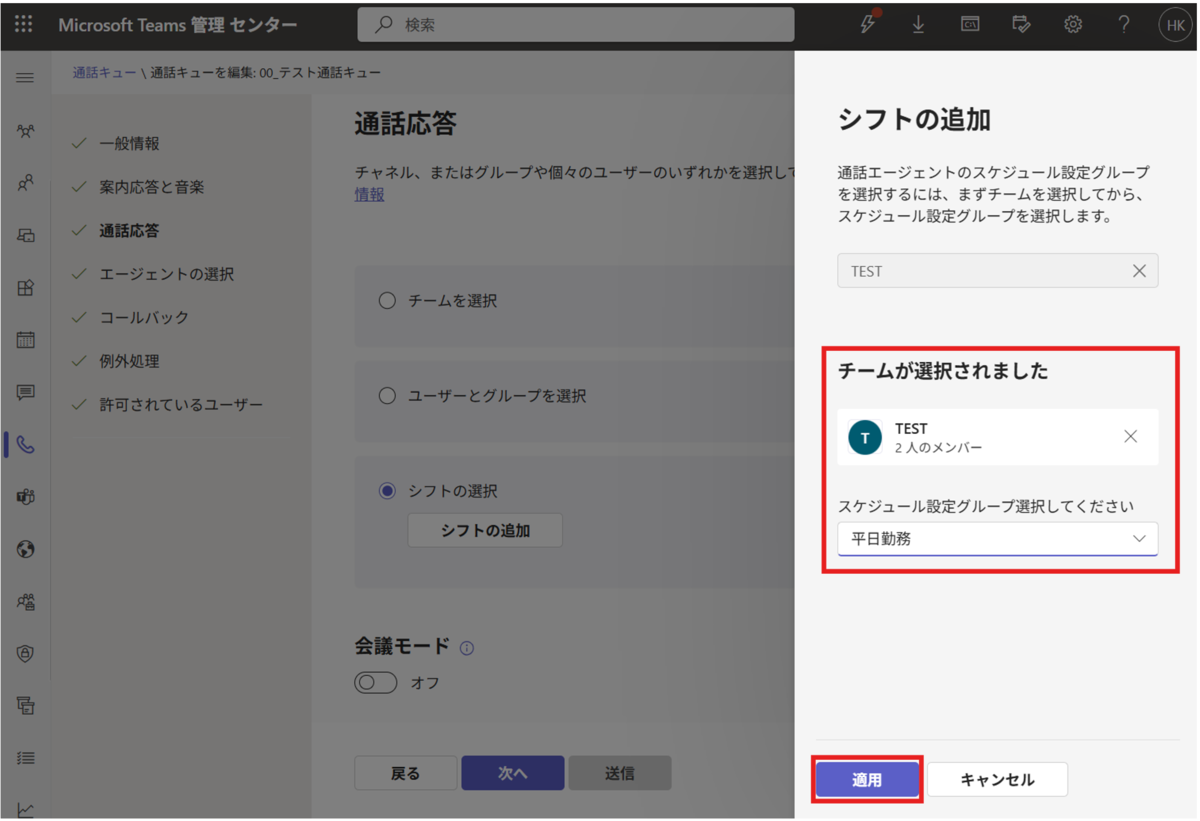This screenshot has height=821, width=1200.
Task: Open the Analytics chart sidebar icon
Action: [26, 810]
